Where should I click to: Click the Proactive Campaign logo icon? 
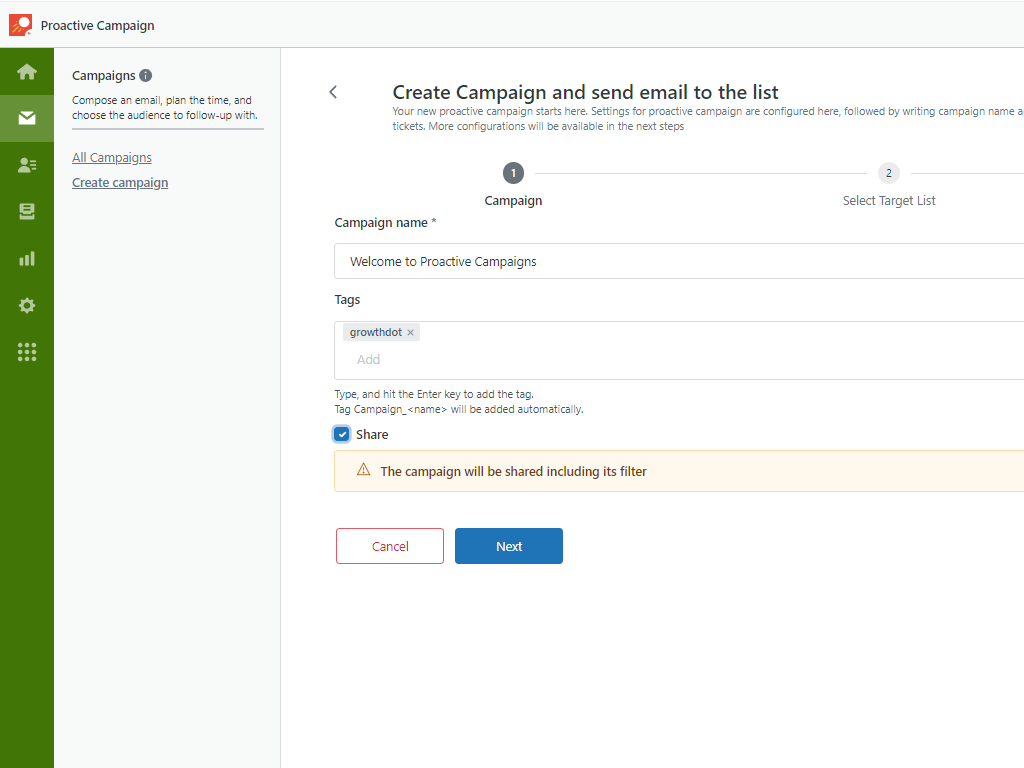click(20, 25)
